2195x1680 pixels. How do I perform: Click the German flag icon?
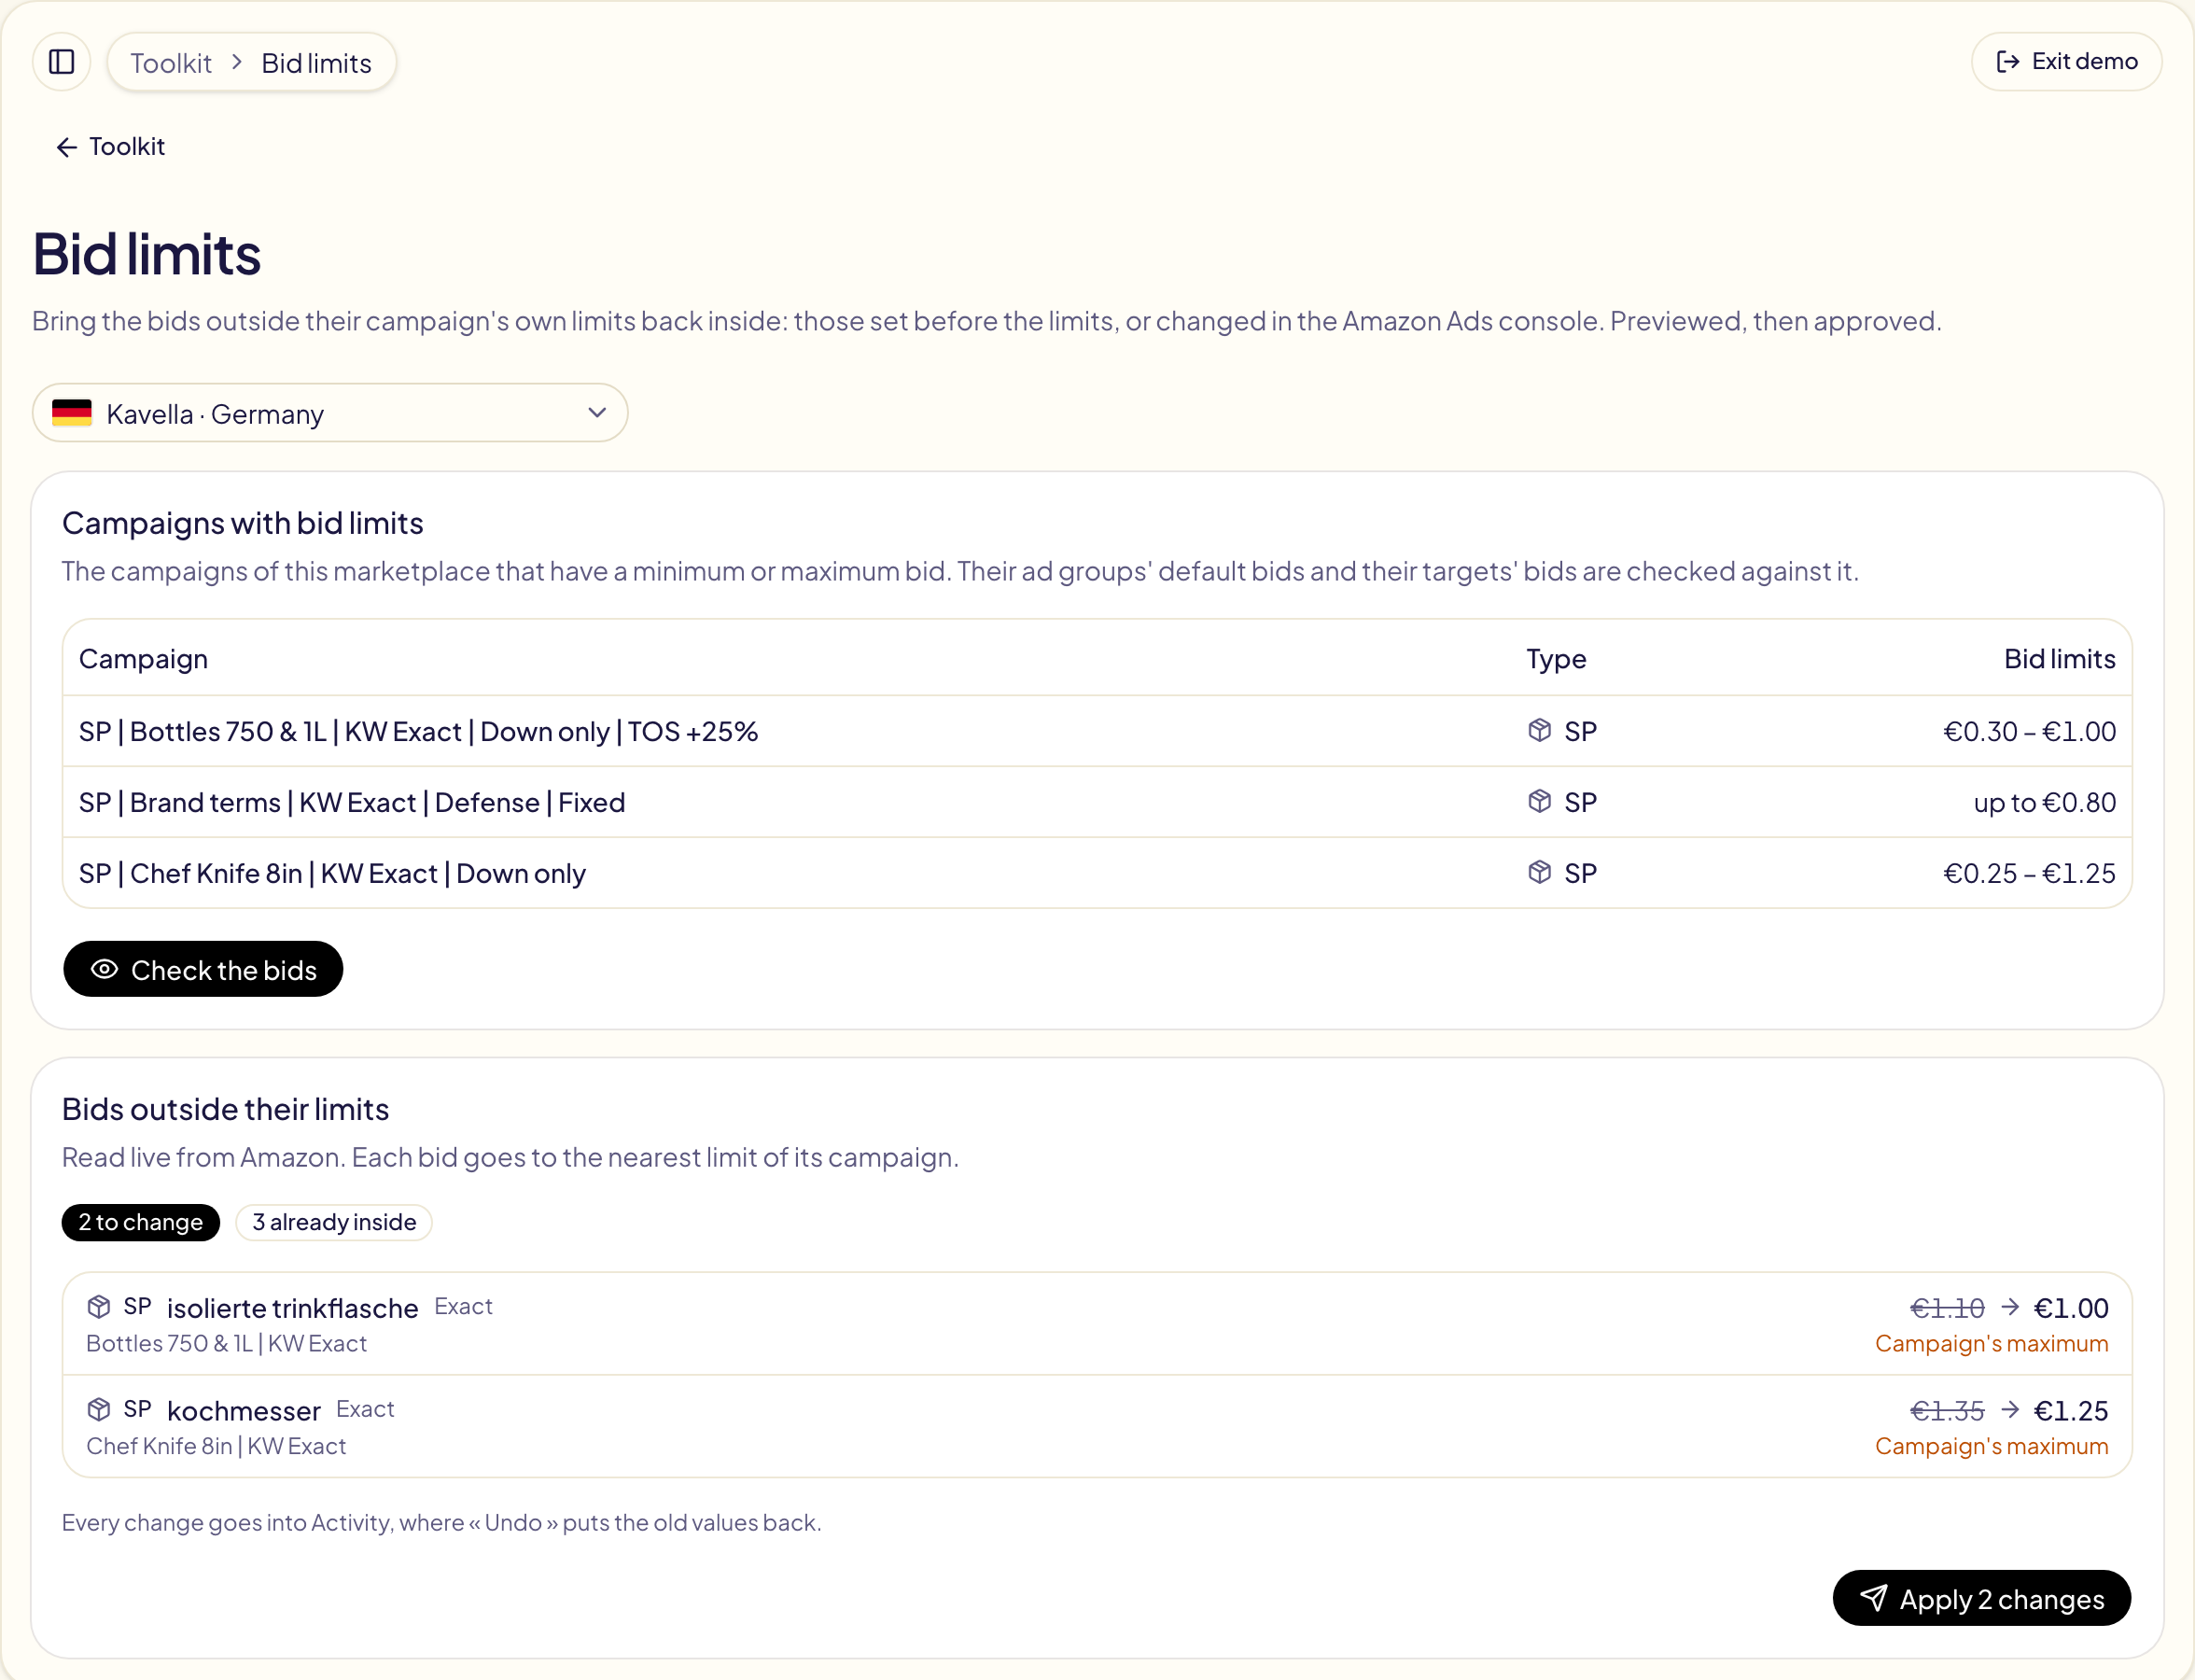pyautogui.click(x=72, y=413)
